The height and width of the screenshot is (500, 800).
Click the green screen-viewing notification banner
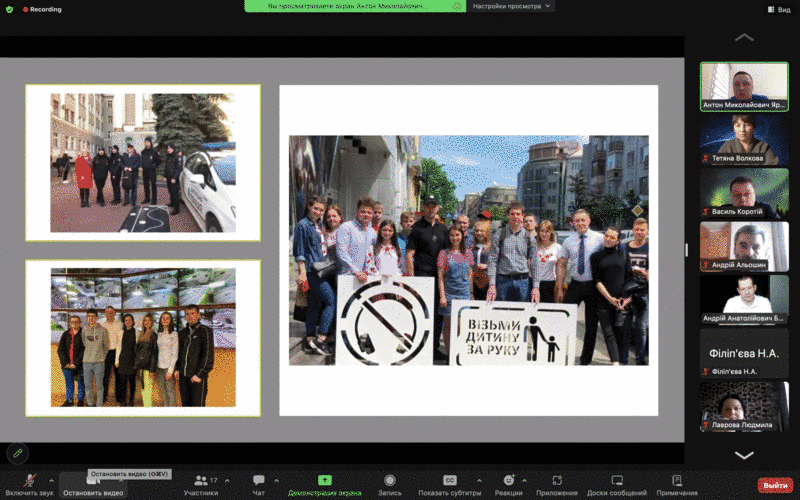tap(355, 6)
